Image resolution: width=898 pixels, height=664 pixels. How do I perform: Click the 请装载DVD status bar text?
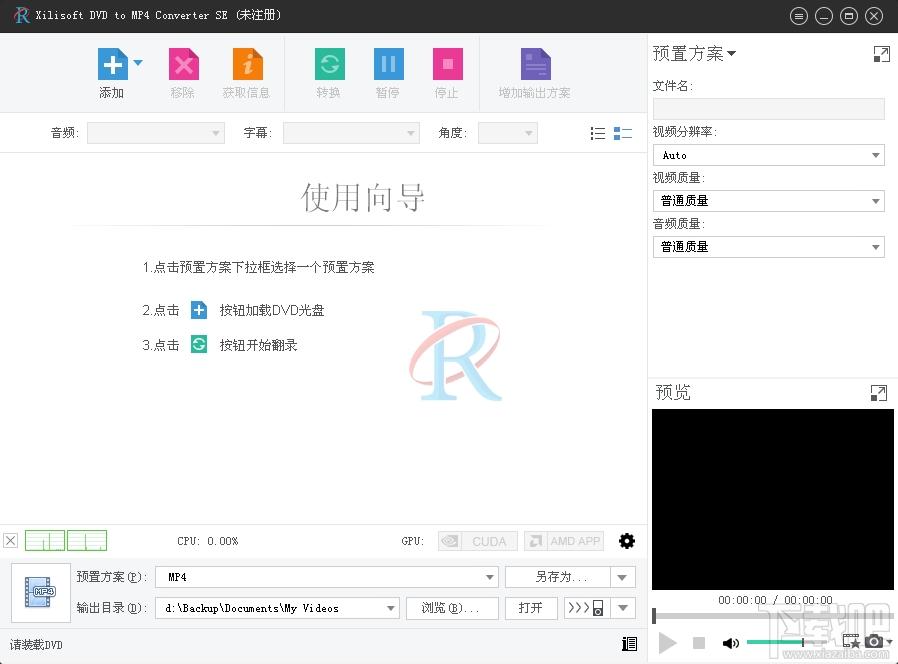(x=36, y=645)
